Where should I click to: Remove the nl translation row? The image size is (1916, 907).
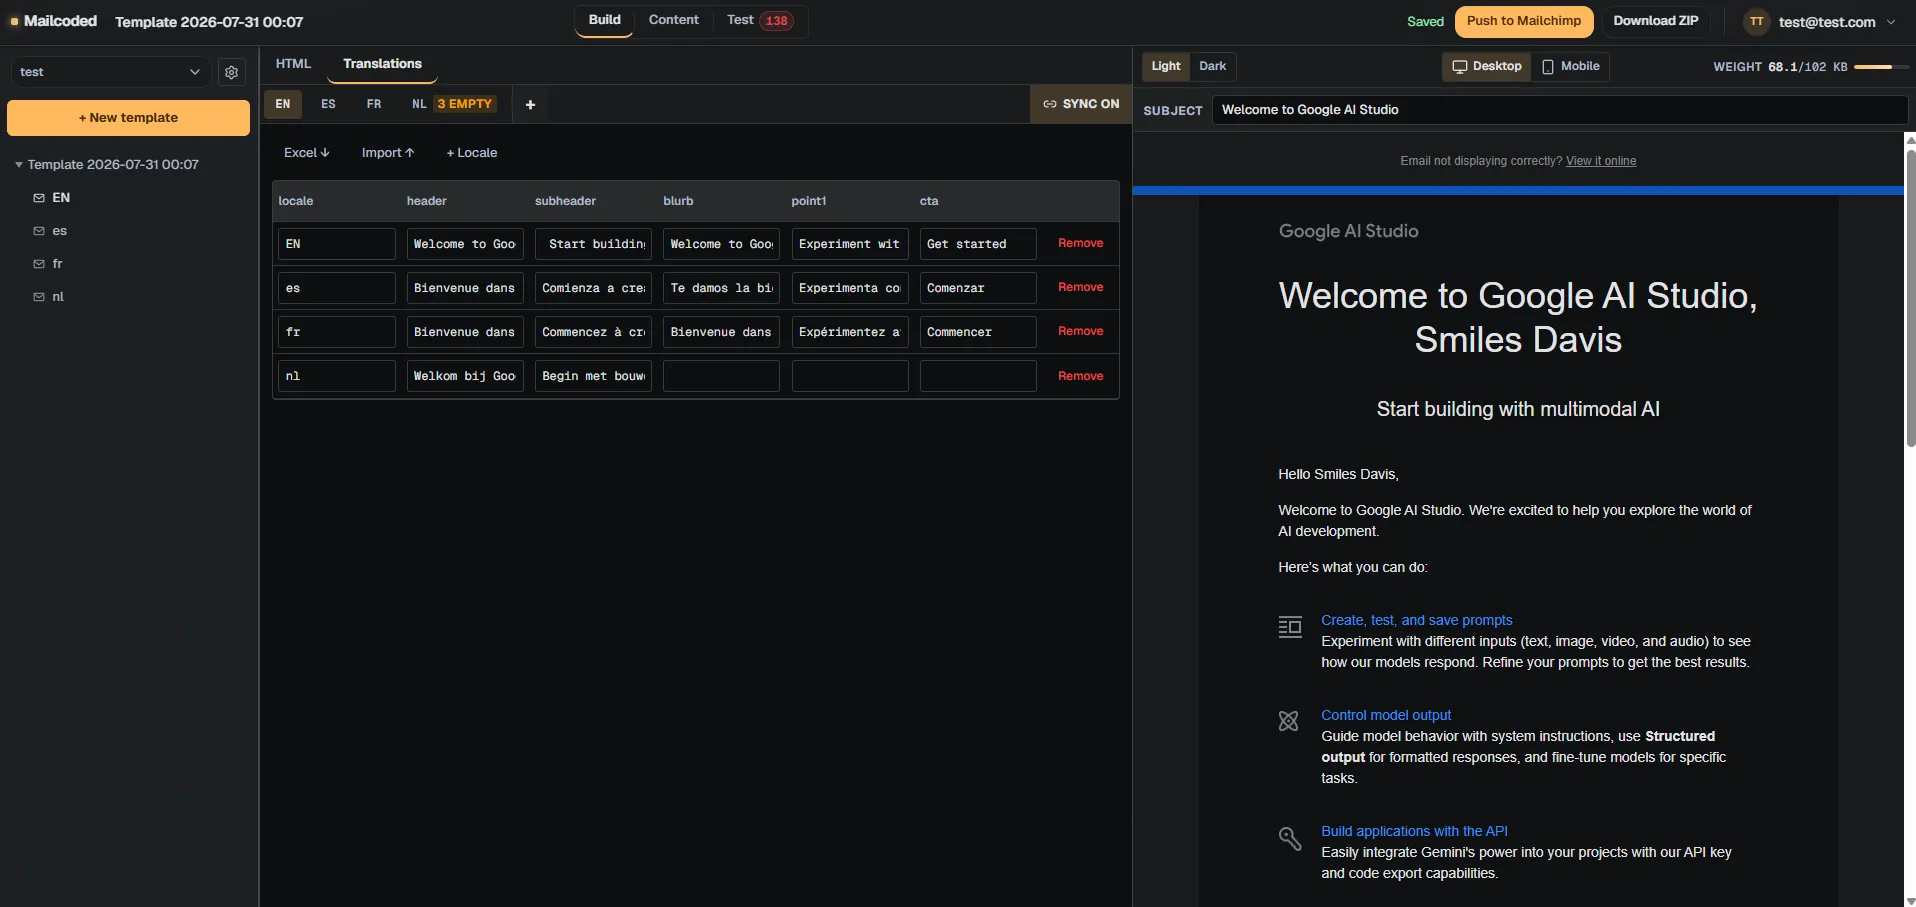1081,376
